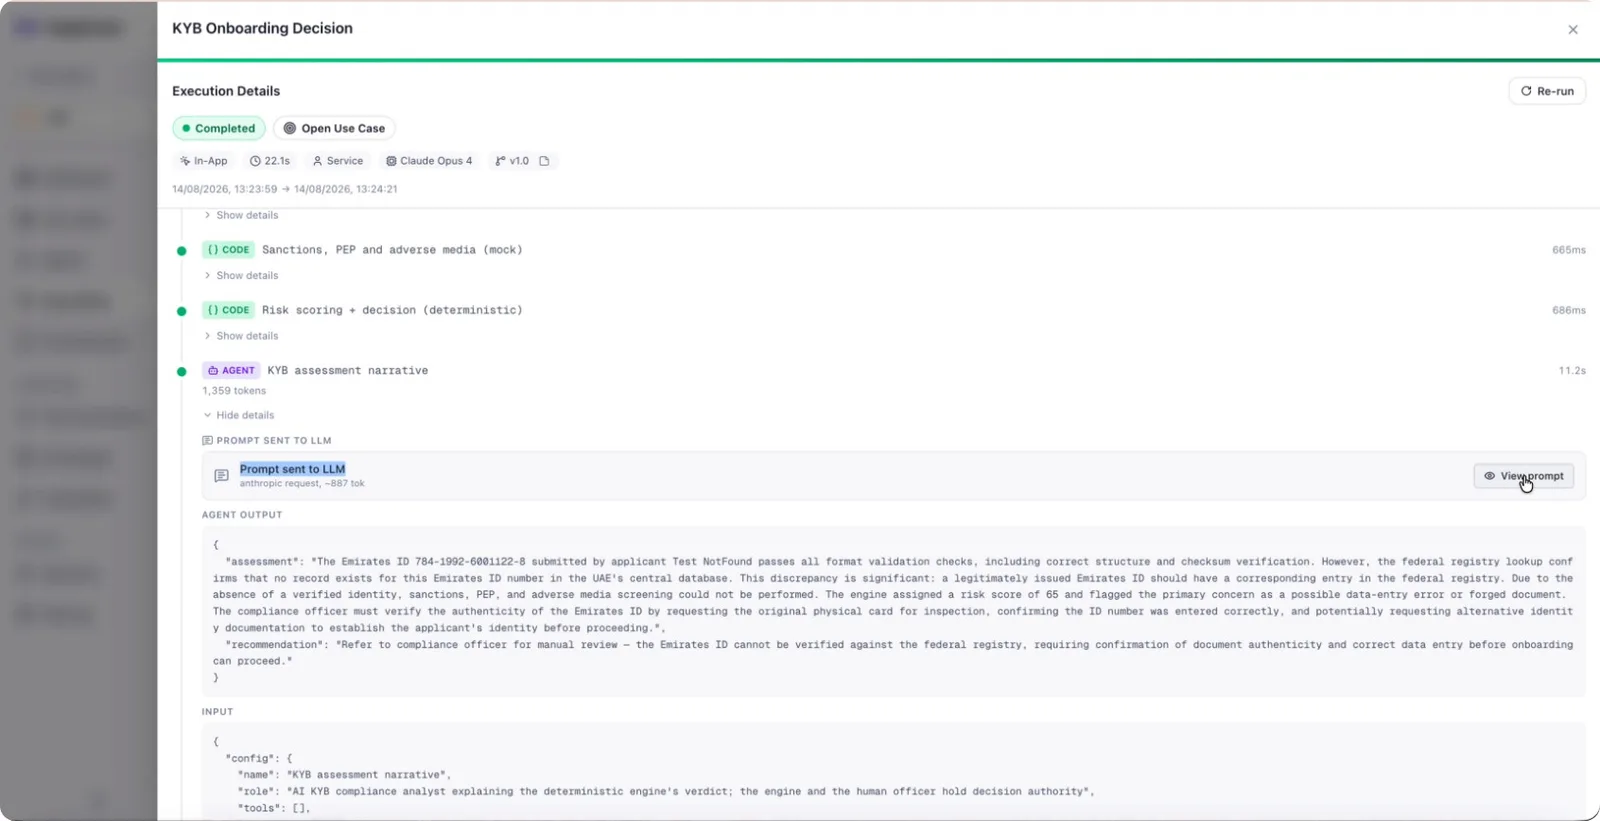Viewport: 1600px width, 821px height.
Task: Show details above the Sanctions step
Action: 241,215
